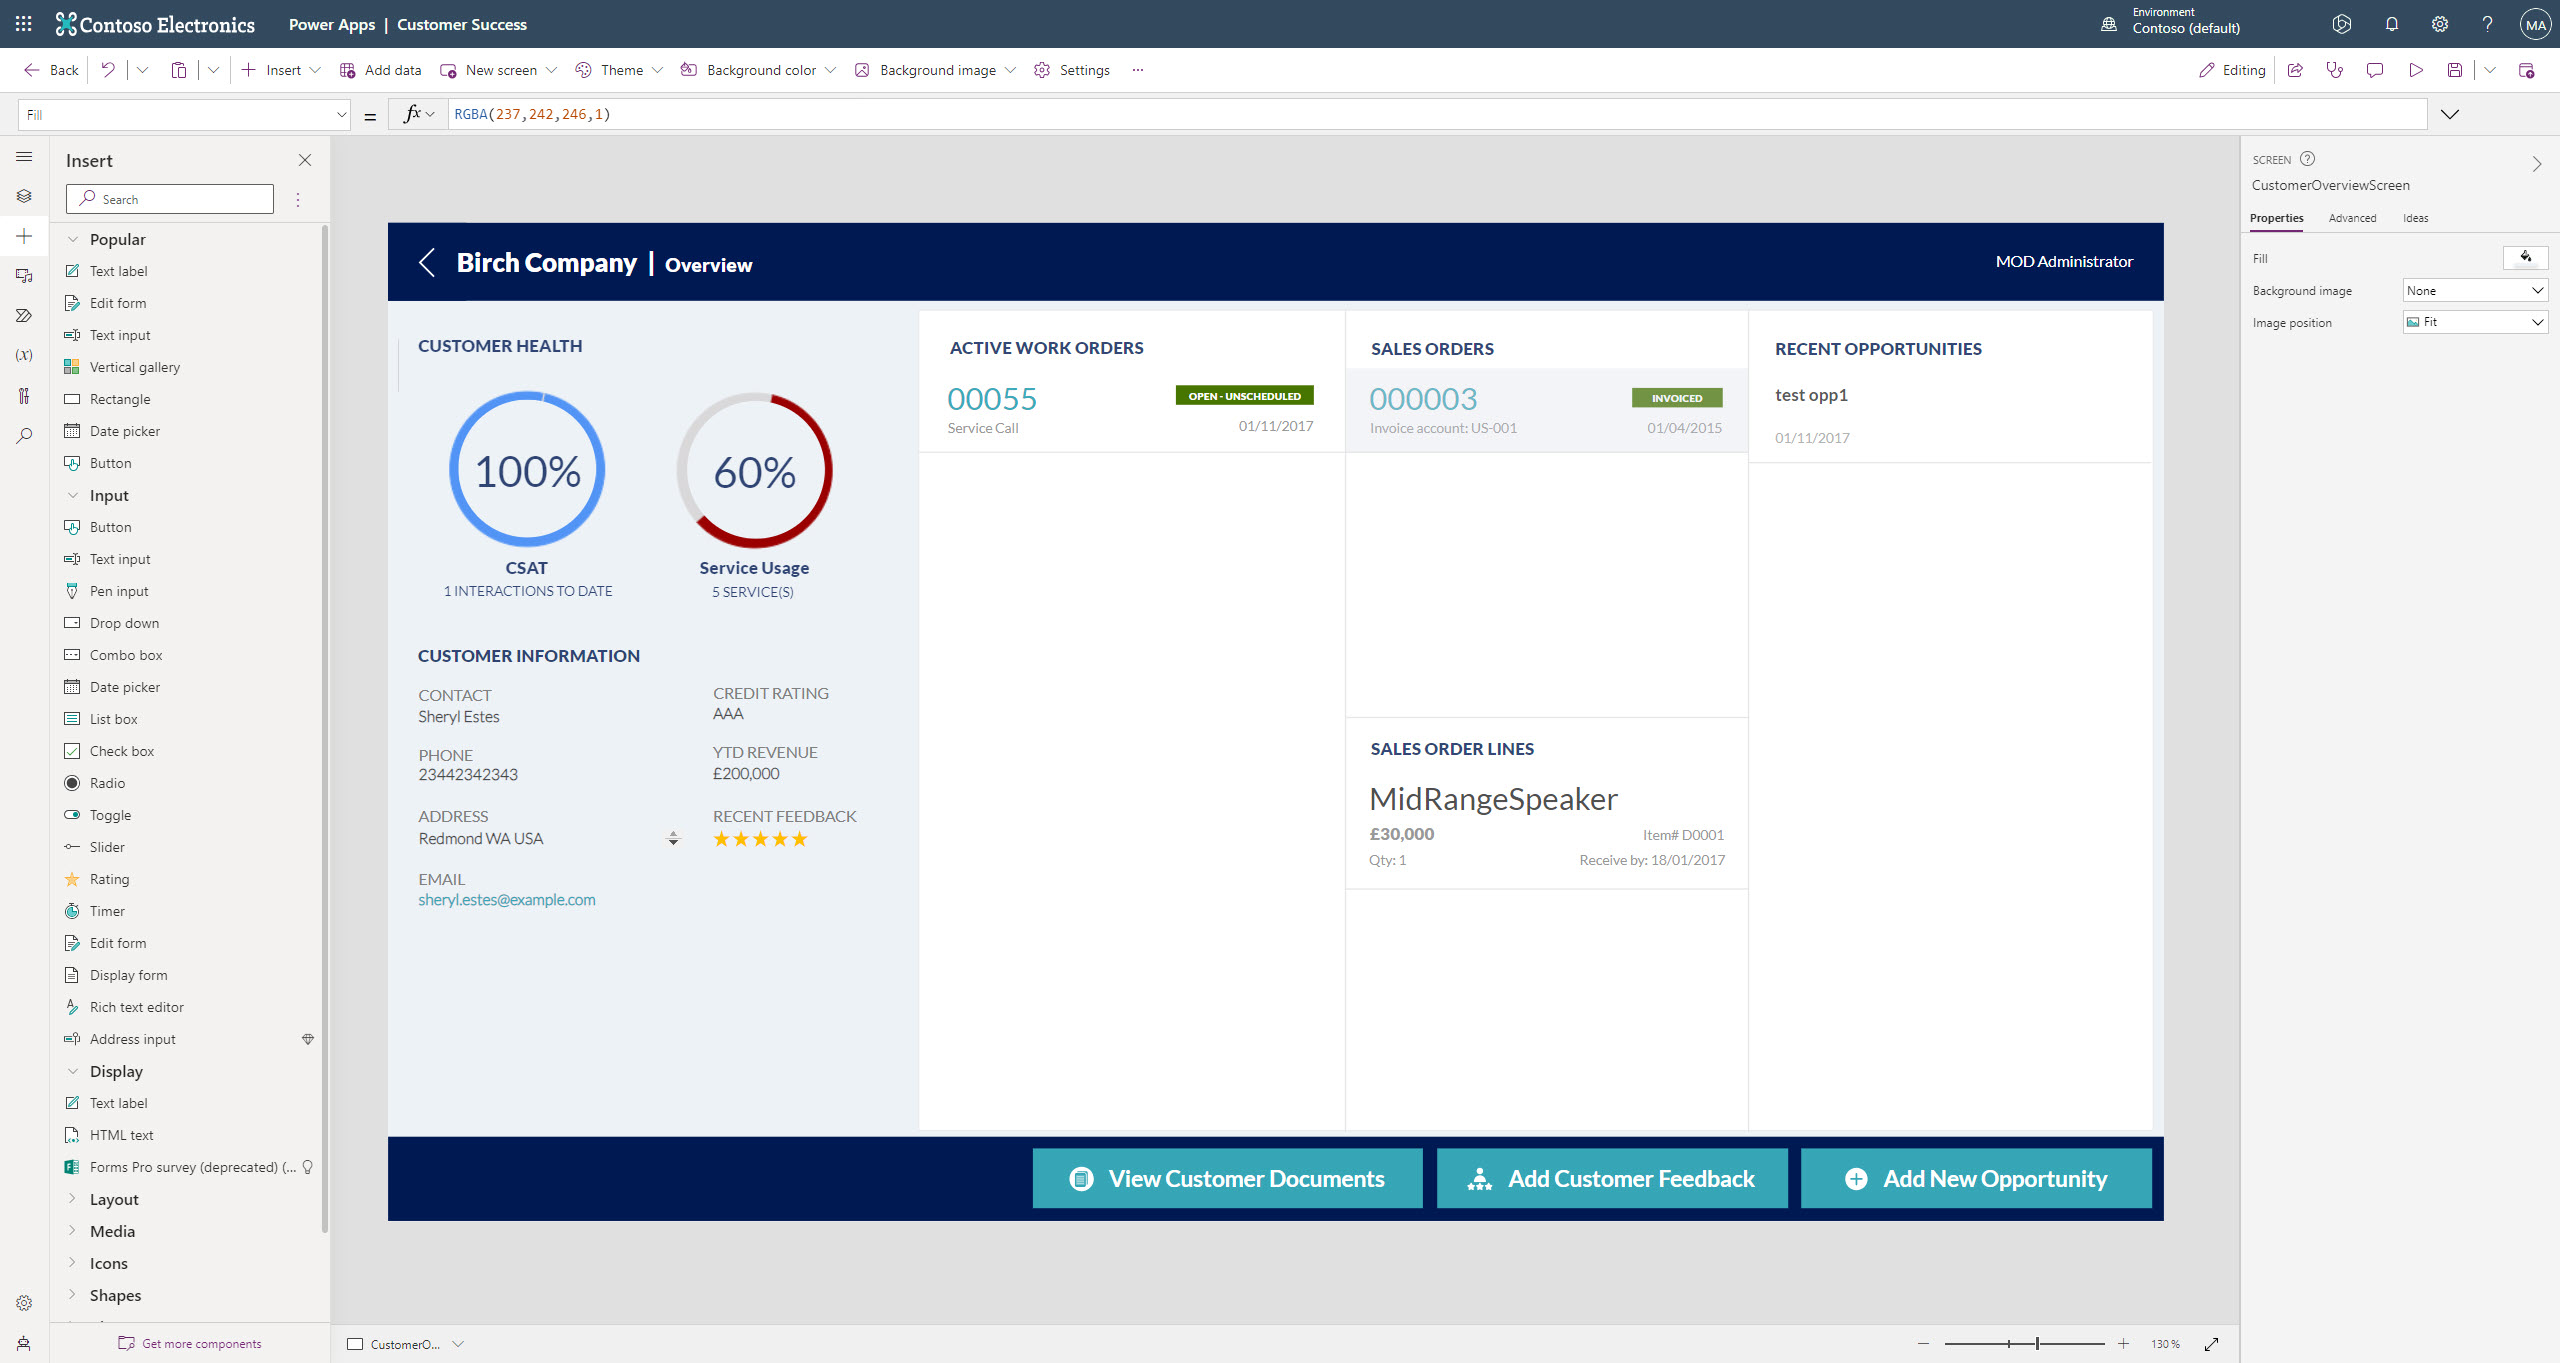Open sidebar Settings gear at bottom left

[24, 1303]
